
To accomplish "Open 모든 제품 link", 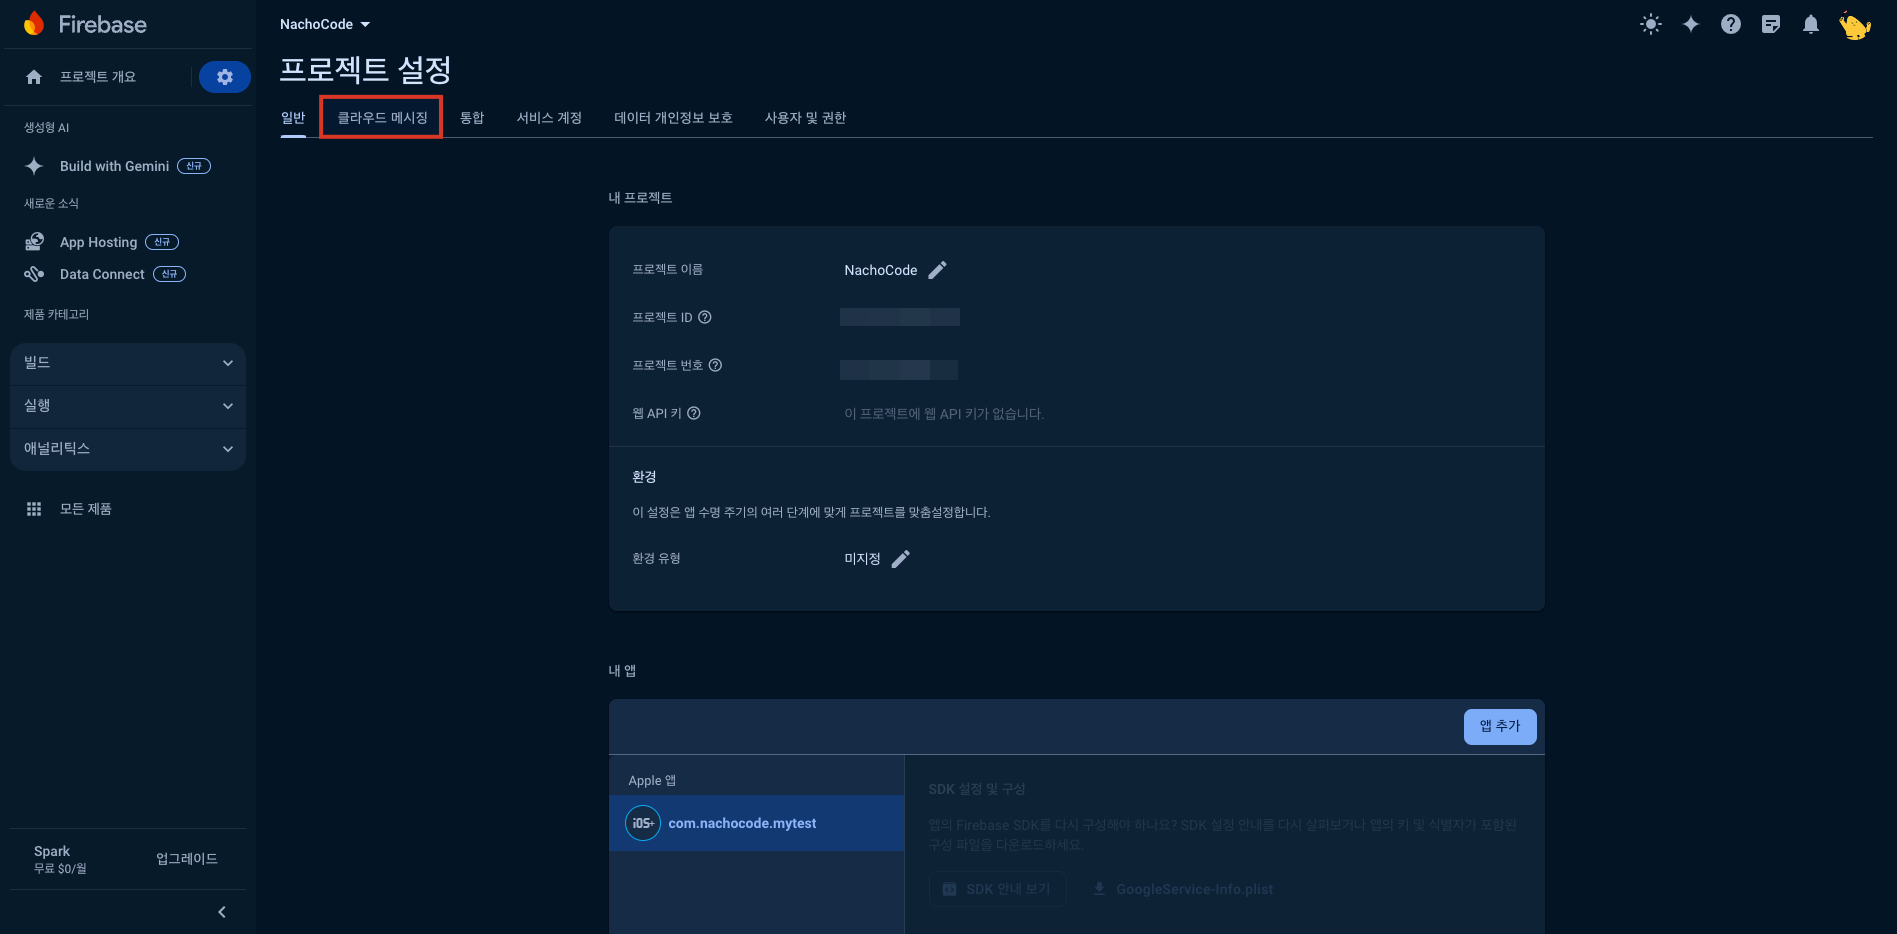I will click(x=85, y=509).
